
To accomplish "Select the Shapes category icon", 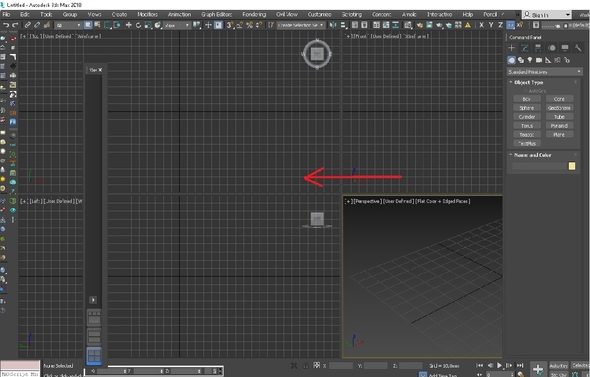I will [521, 60].
